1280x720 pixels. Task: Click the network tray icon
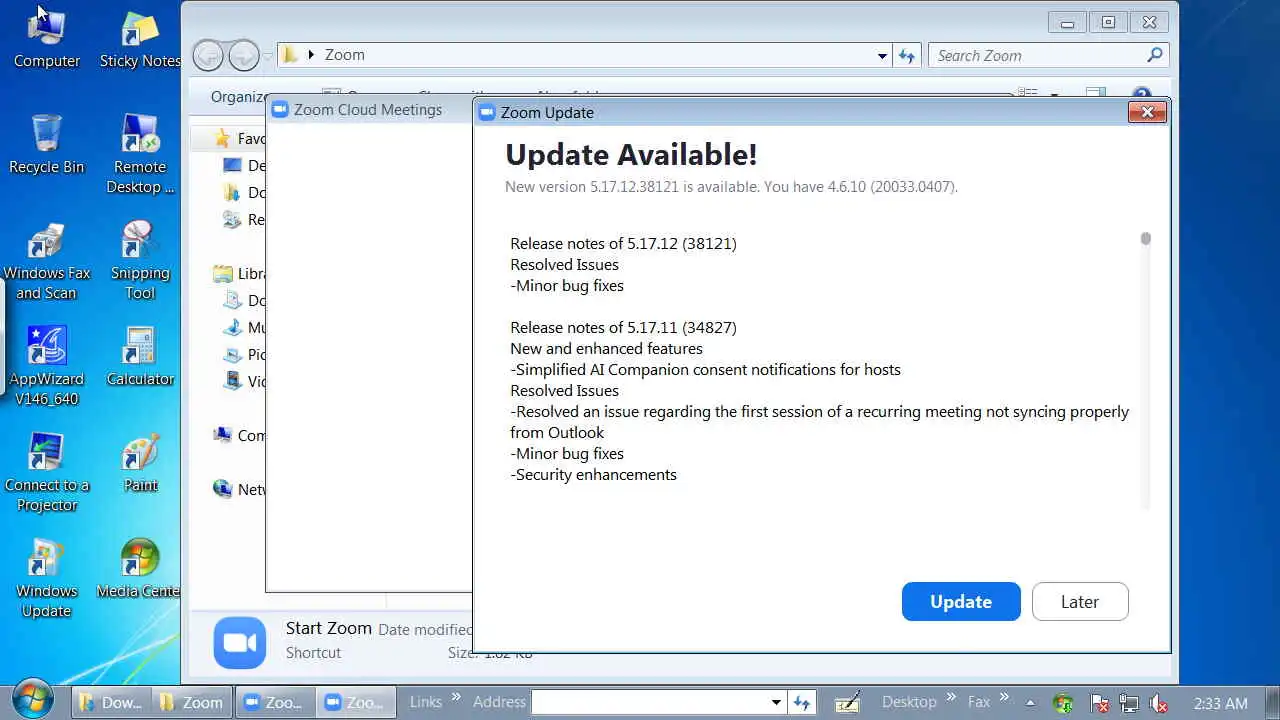1129,703
